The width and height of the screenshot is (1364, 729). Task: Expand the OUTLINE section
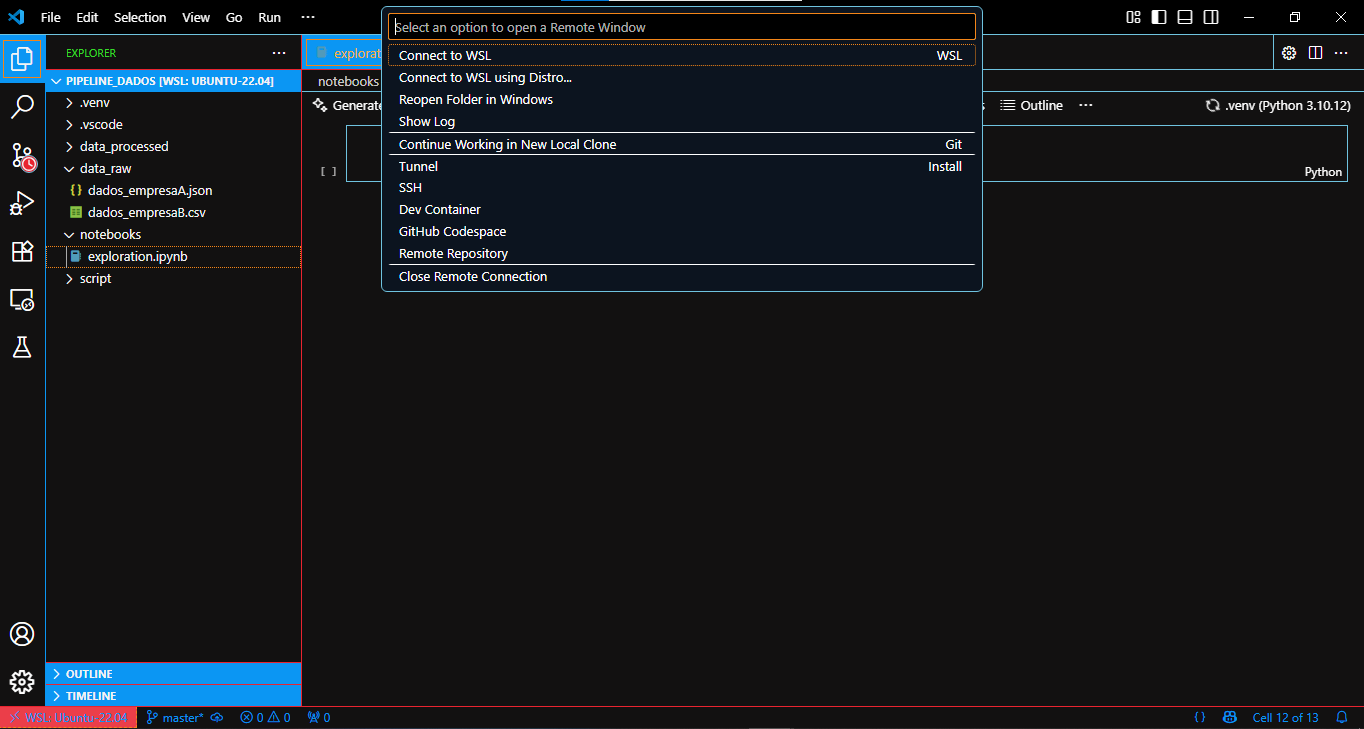click(x=173, y=674)
